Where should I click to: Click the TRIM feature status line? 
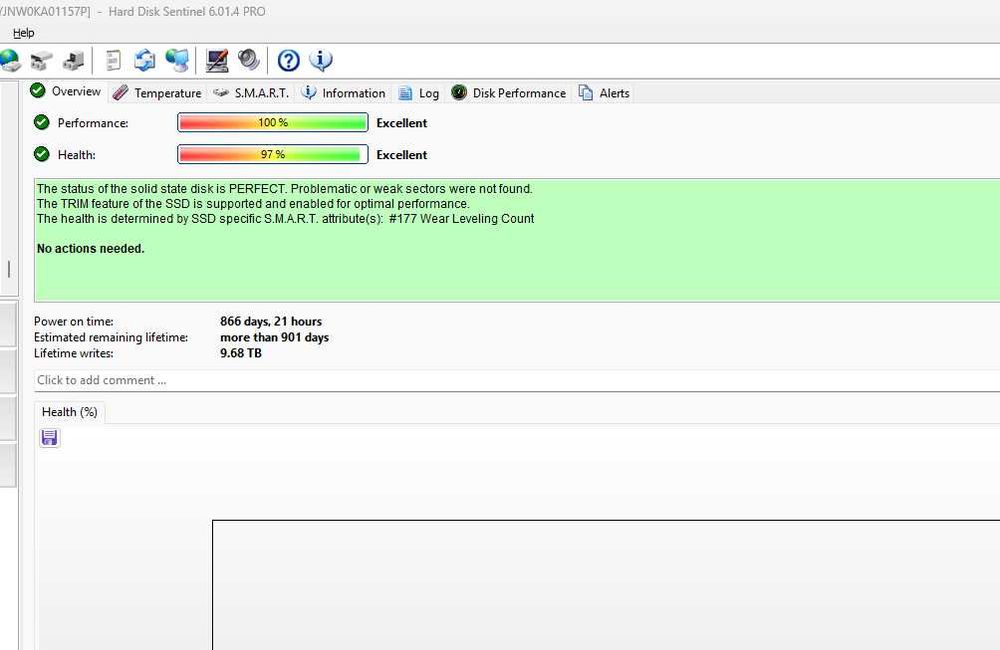tap(253, 204)
